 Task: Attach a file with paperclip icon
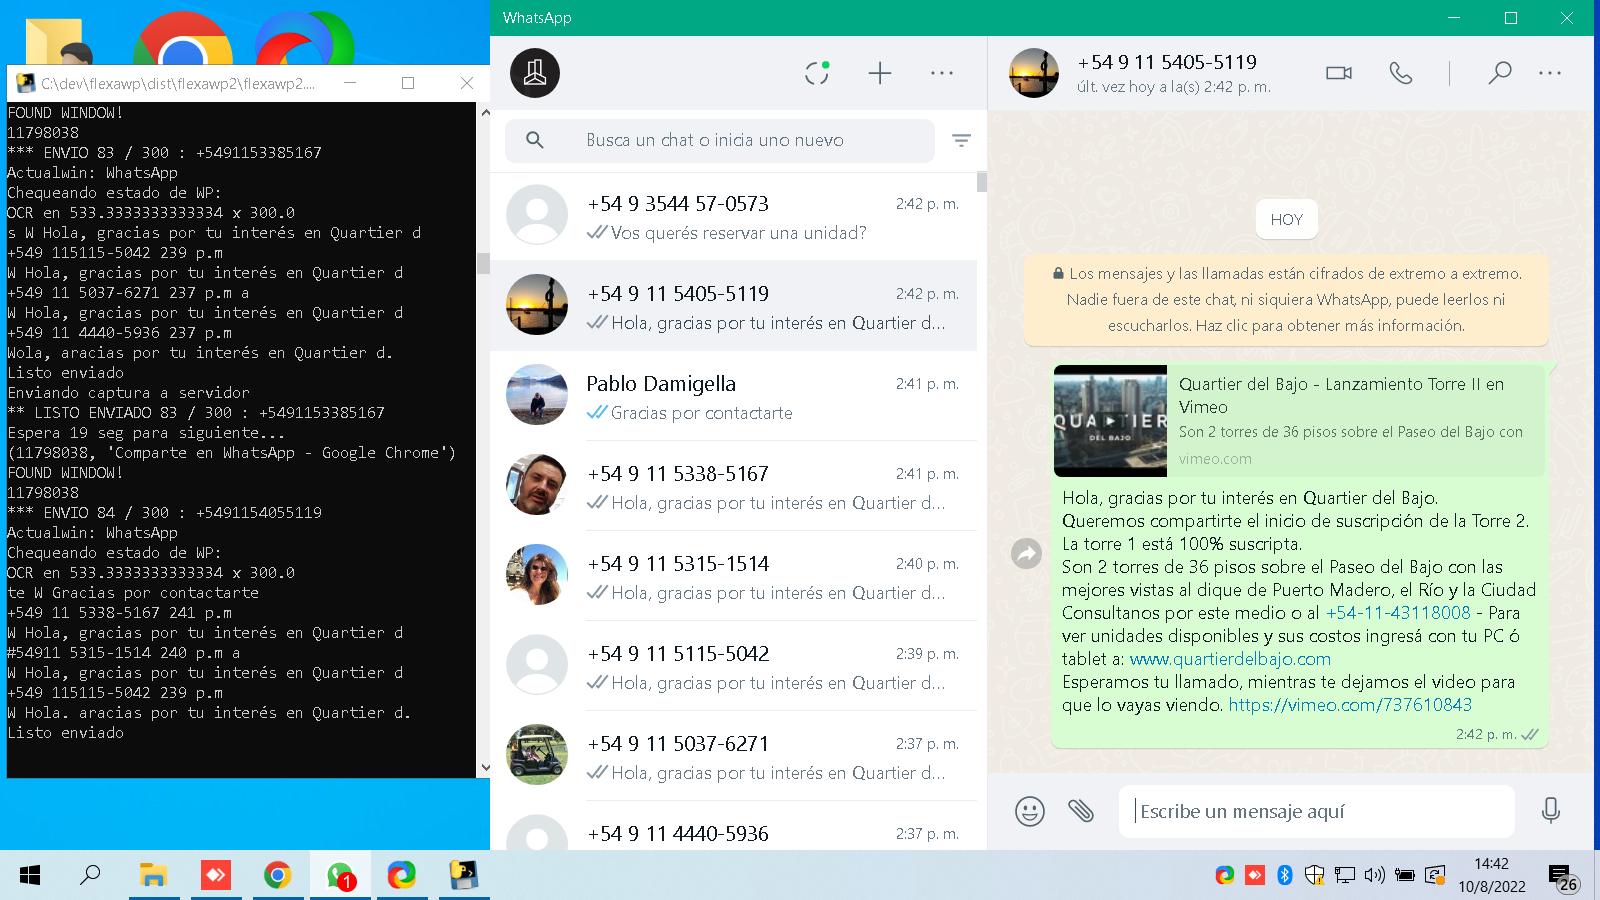pyautogui.click(x=1081, y=811)
